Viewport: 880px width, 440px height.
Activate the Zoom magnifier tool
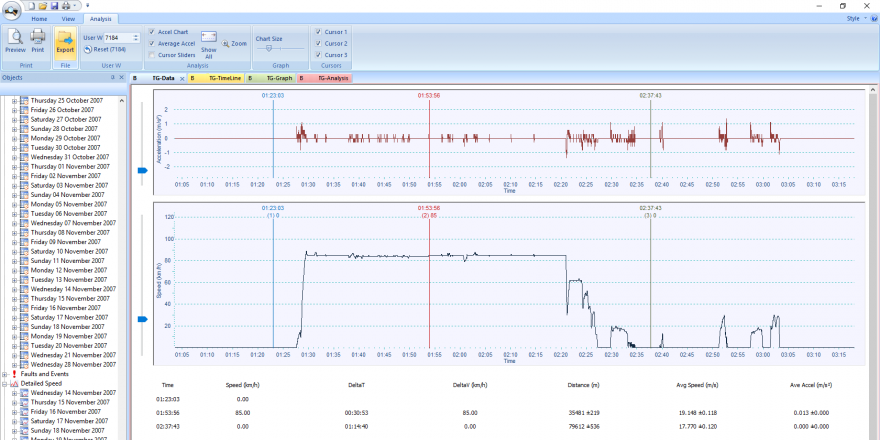[235, 44]
